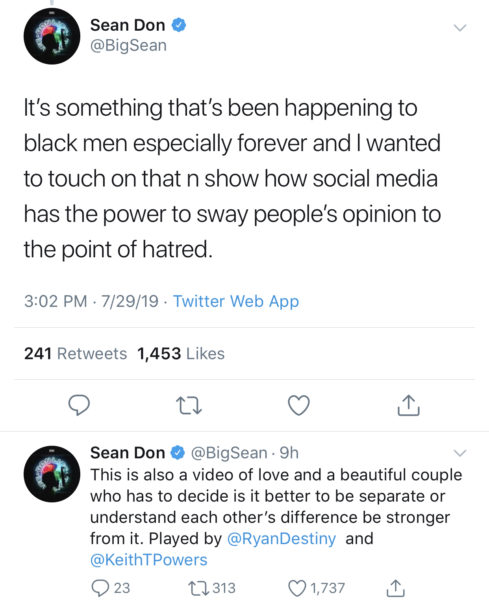The width and height of the screenshot is (489, 600).
Task: Open @RyanDestiny profile mention
Action: pos(281,538)
